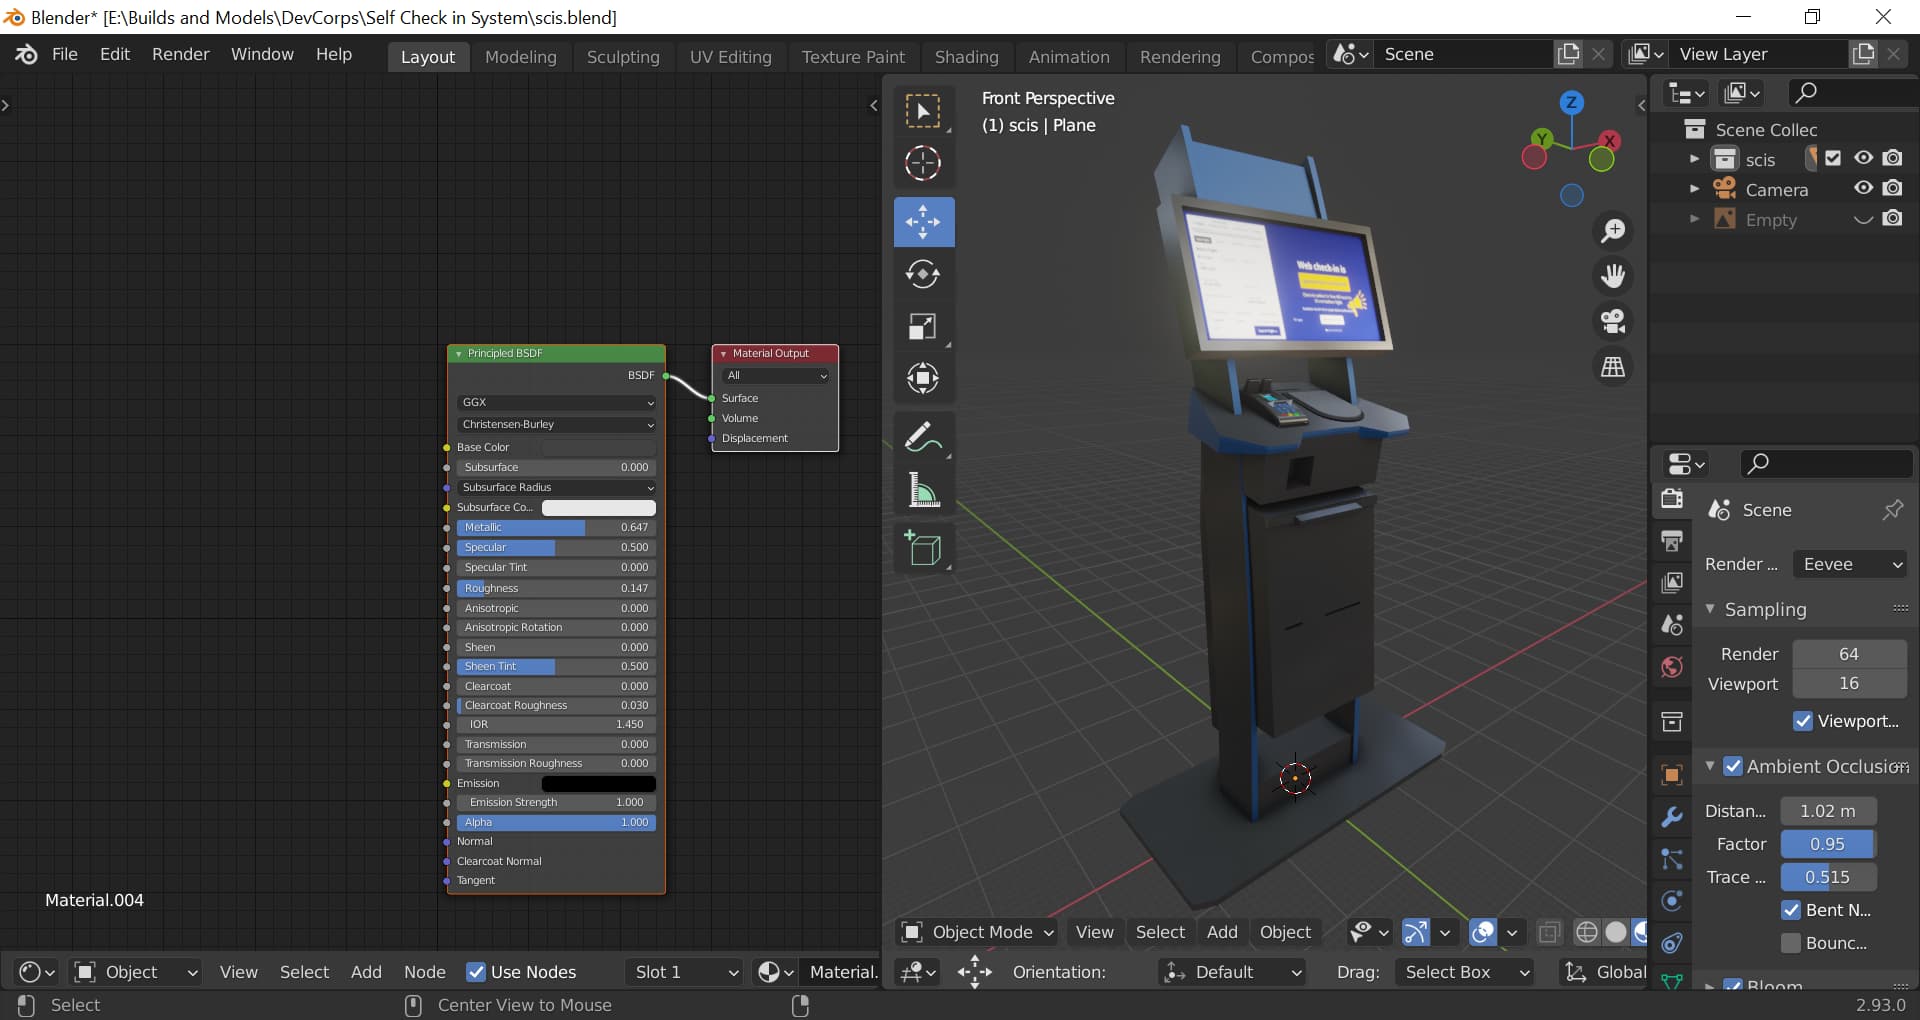Uncheck the Use Nodes checkbox

pyautogui.click(x=477, y=971)
